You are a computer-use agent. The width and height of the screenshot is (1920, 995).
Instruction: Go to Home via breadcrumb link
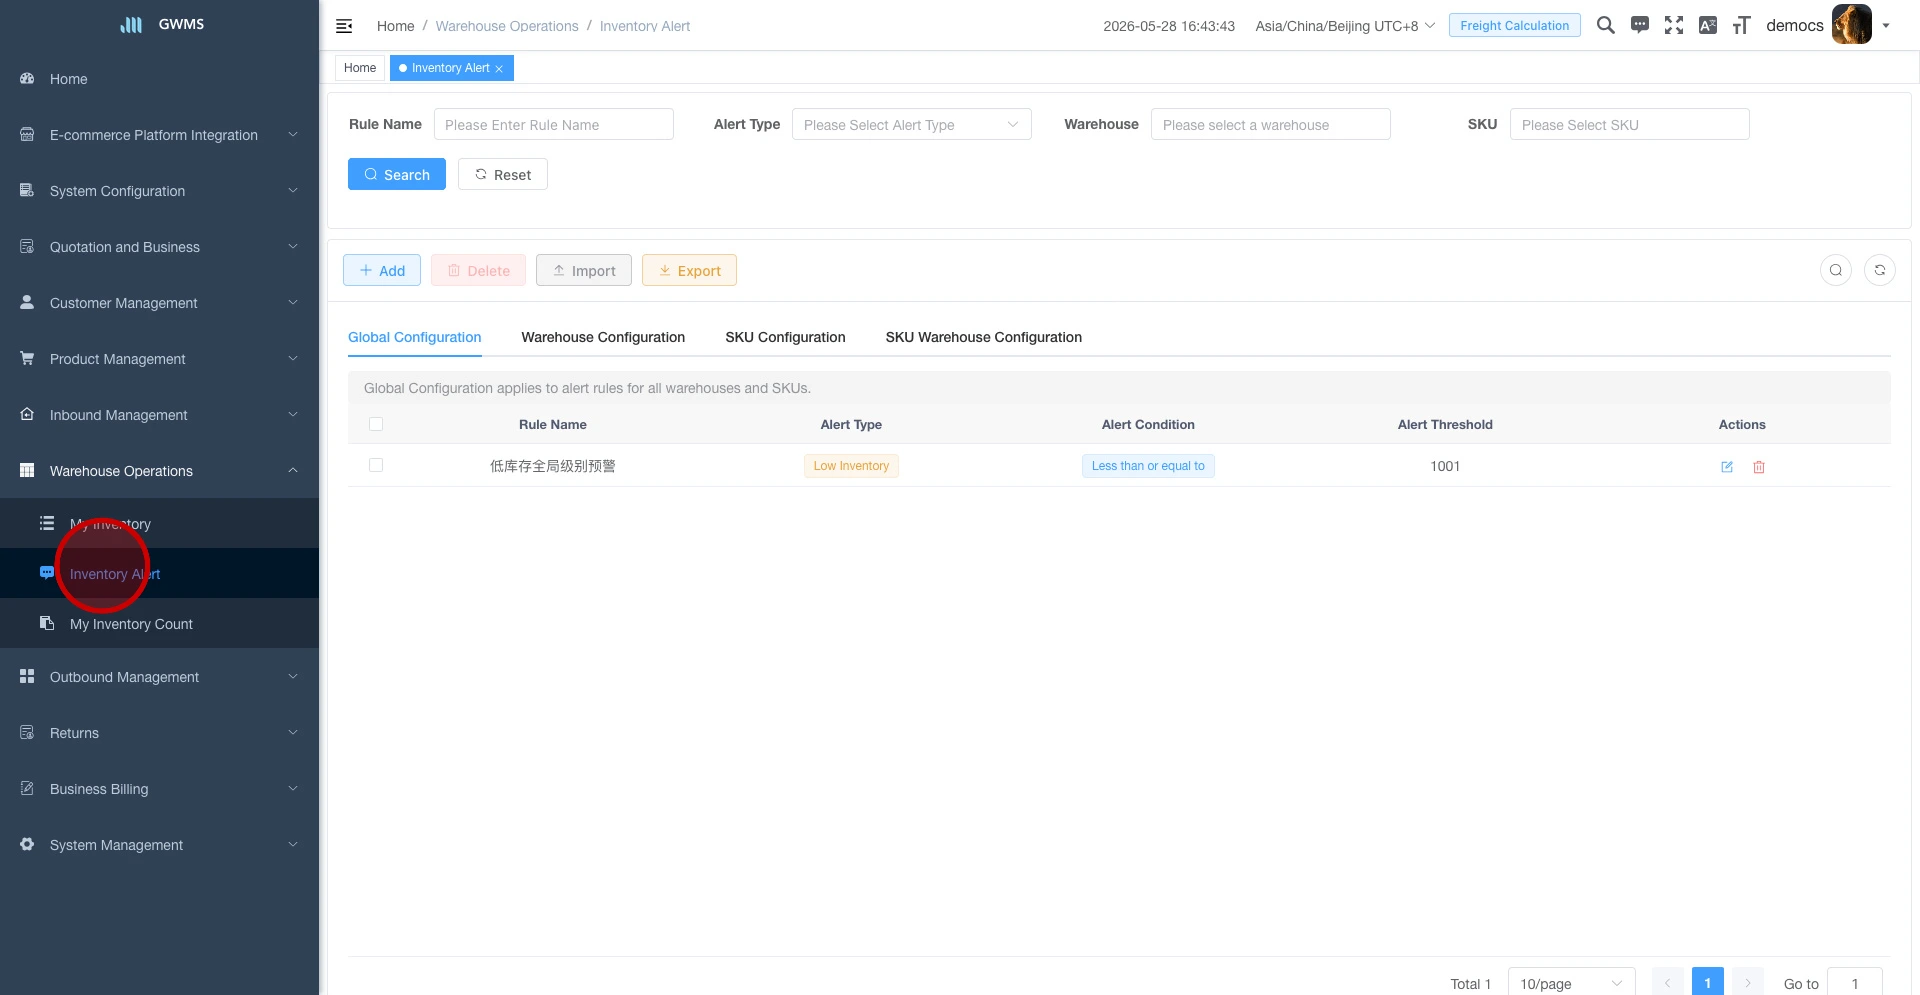click(x=395, y=26)
